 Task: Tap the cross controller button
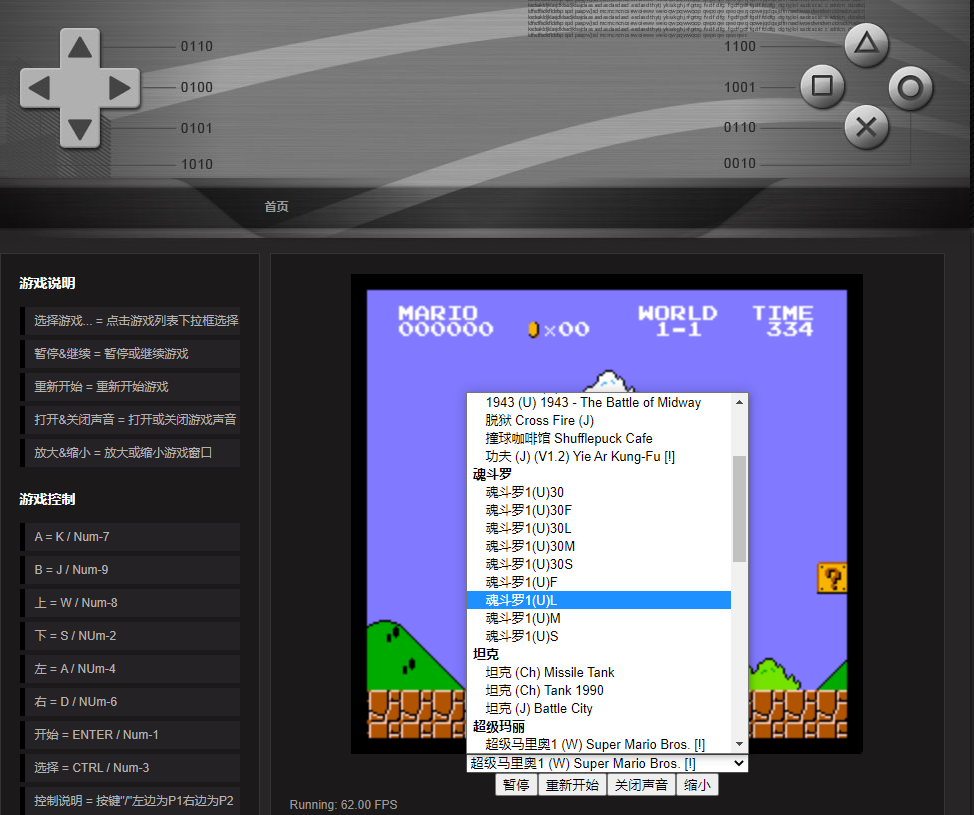pyautogui.click(x=866, y=127)
